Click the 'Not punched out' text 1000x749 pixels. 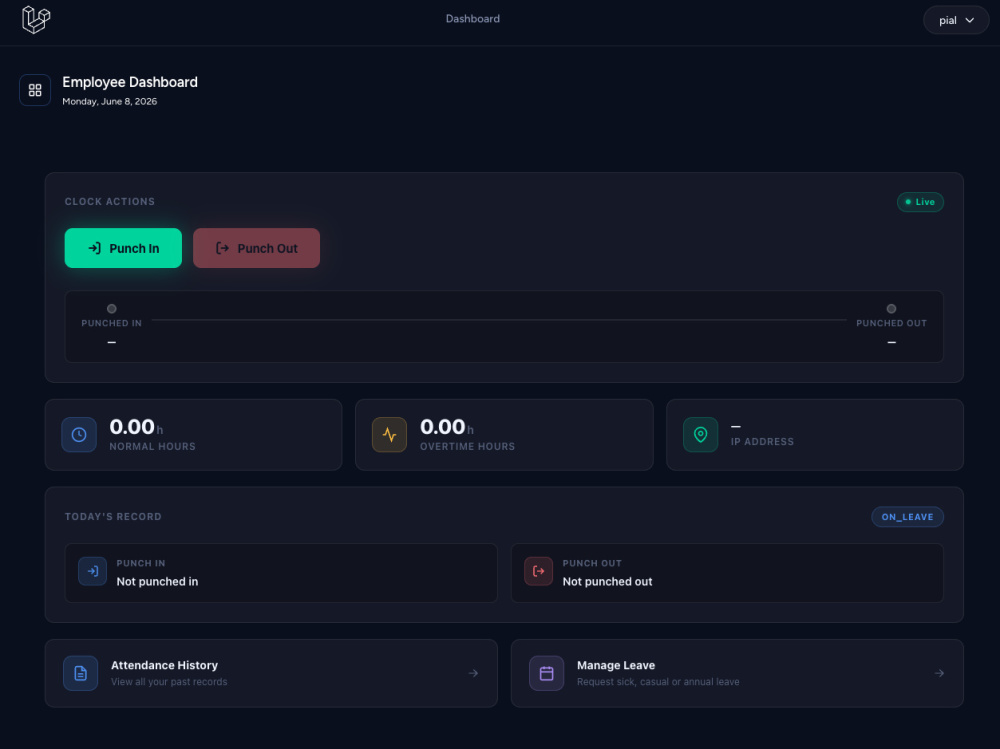click(607, 581)
